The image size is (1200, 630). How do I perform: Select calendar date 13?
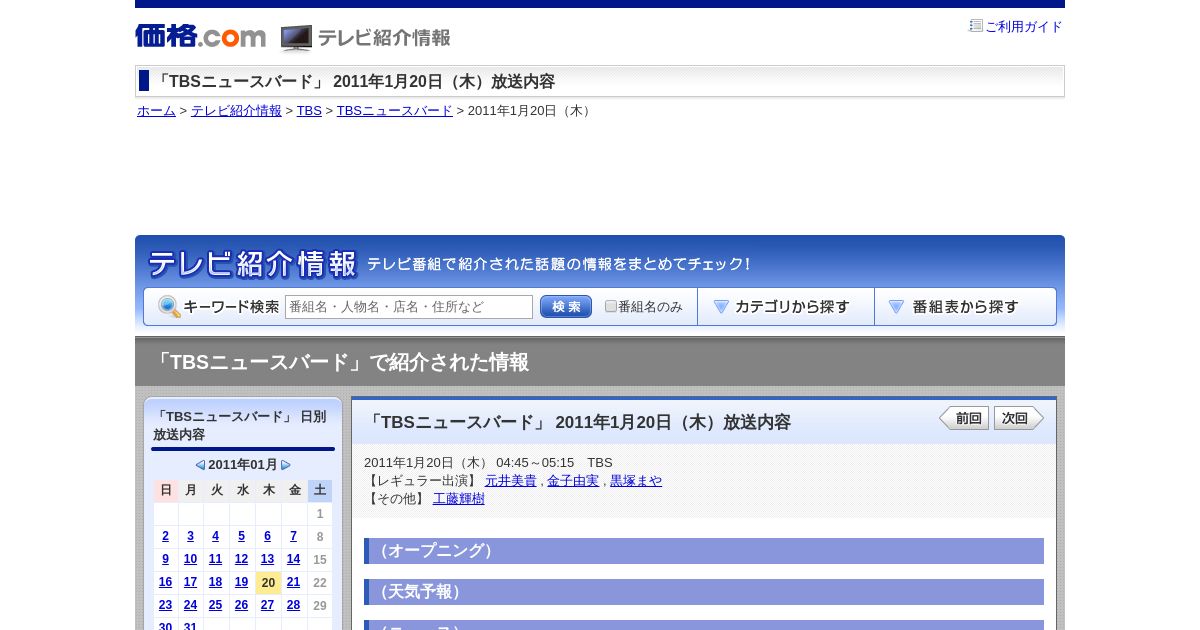coord(267,559)
